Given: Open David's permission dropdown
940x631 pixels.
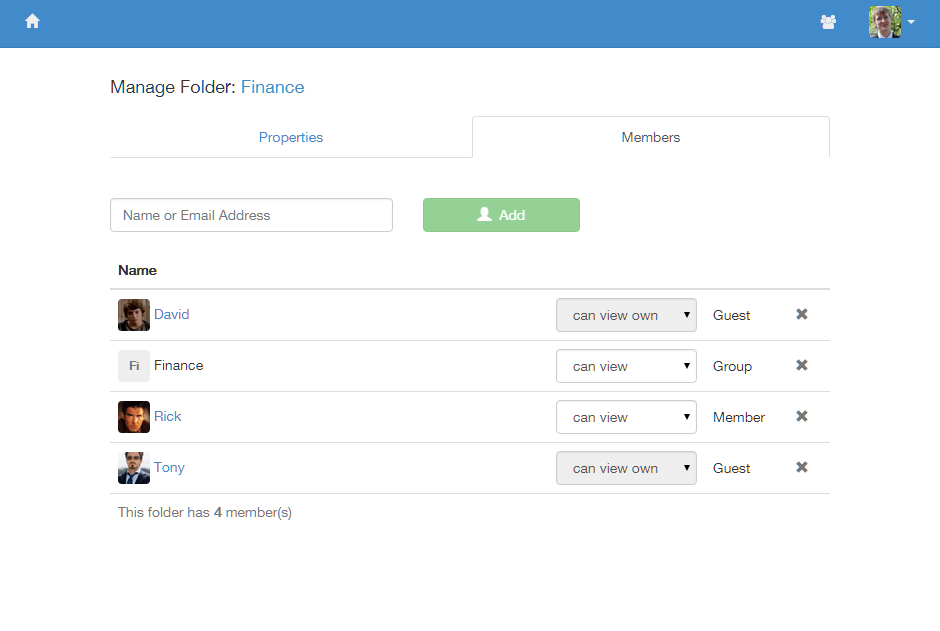Looking at the screenshot, I should coord(626,315).
